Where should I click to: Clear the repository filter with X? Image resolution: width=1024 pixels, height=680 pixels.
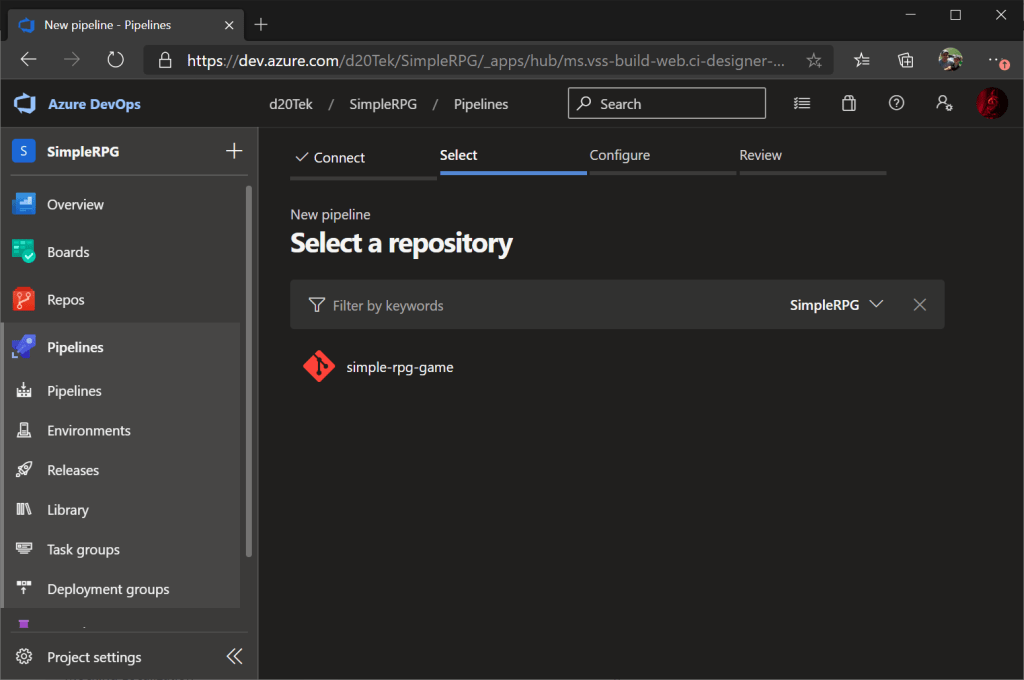[x=920, y=305]
